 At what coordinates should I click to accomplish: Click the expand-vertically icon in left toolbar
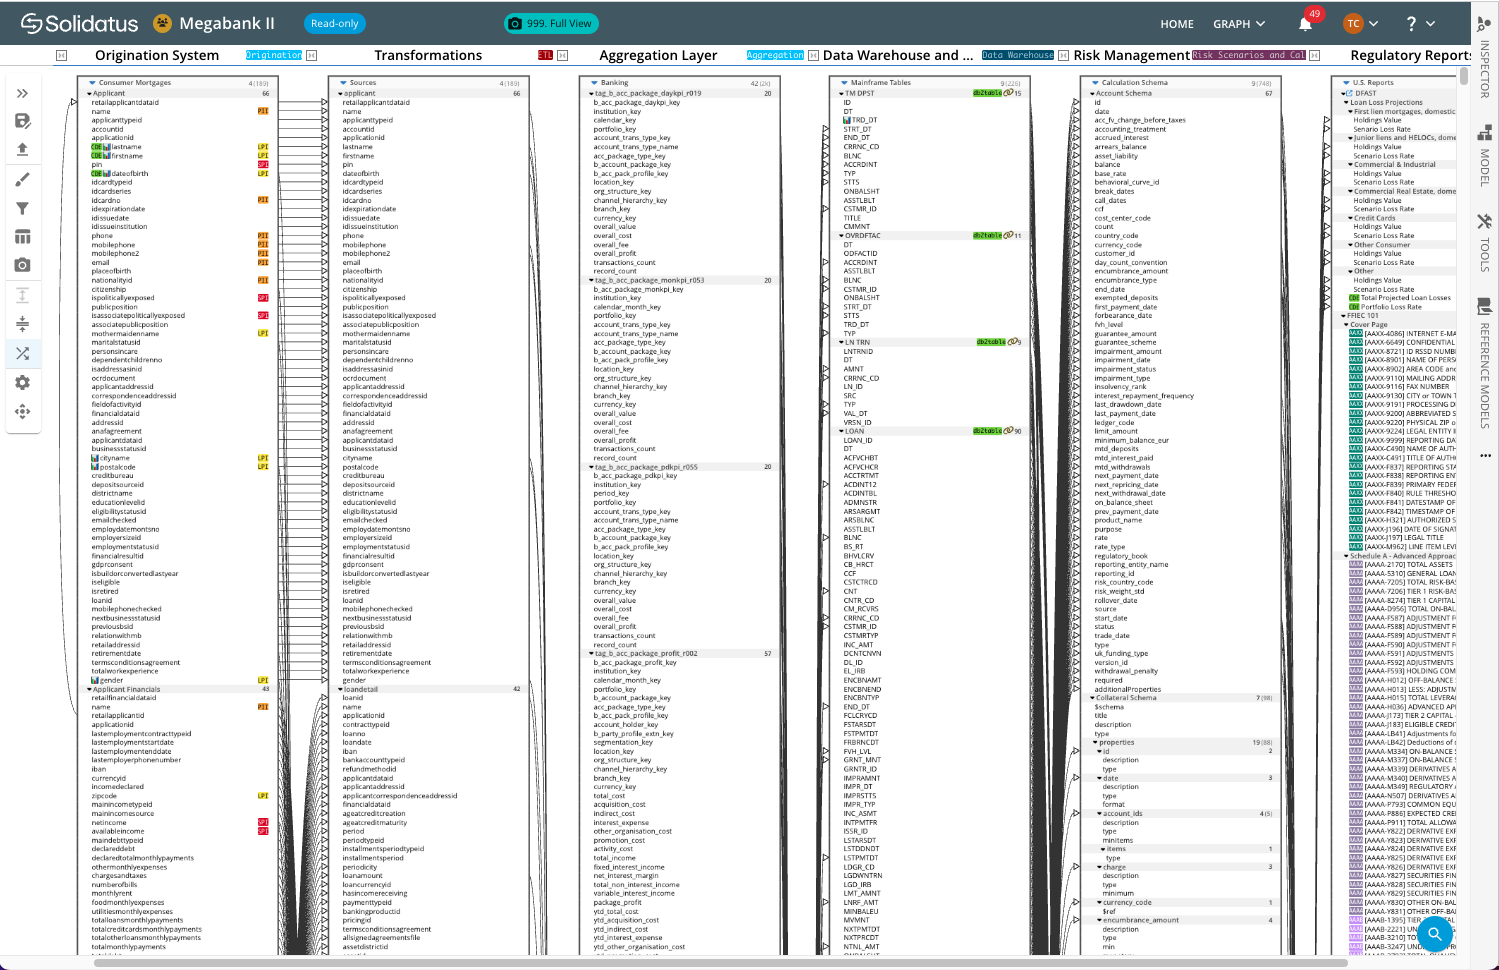coord(22,295)
